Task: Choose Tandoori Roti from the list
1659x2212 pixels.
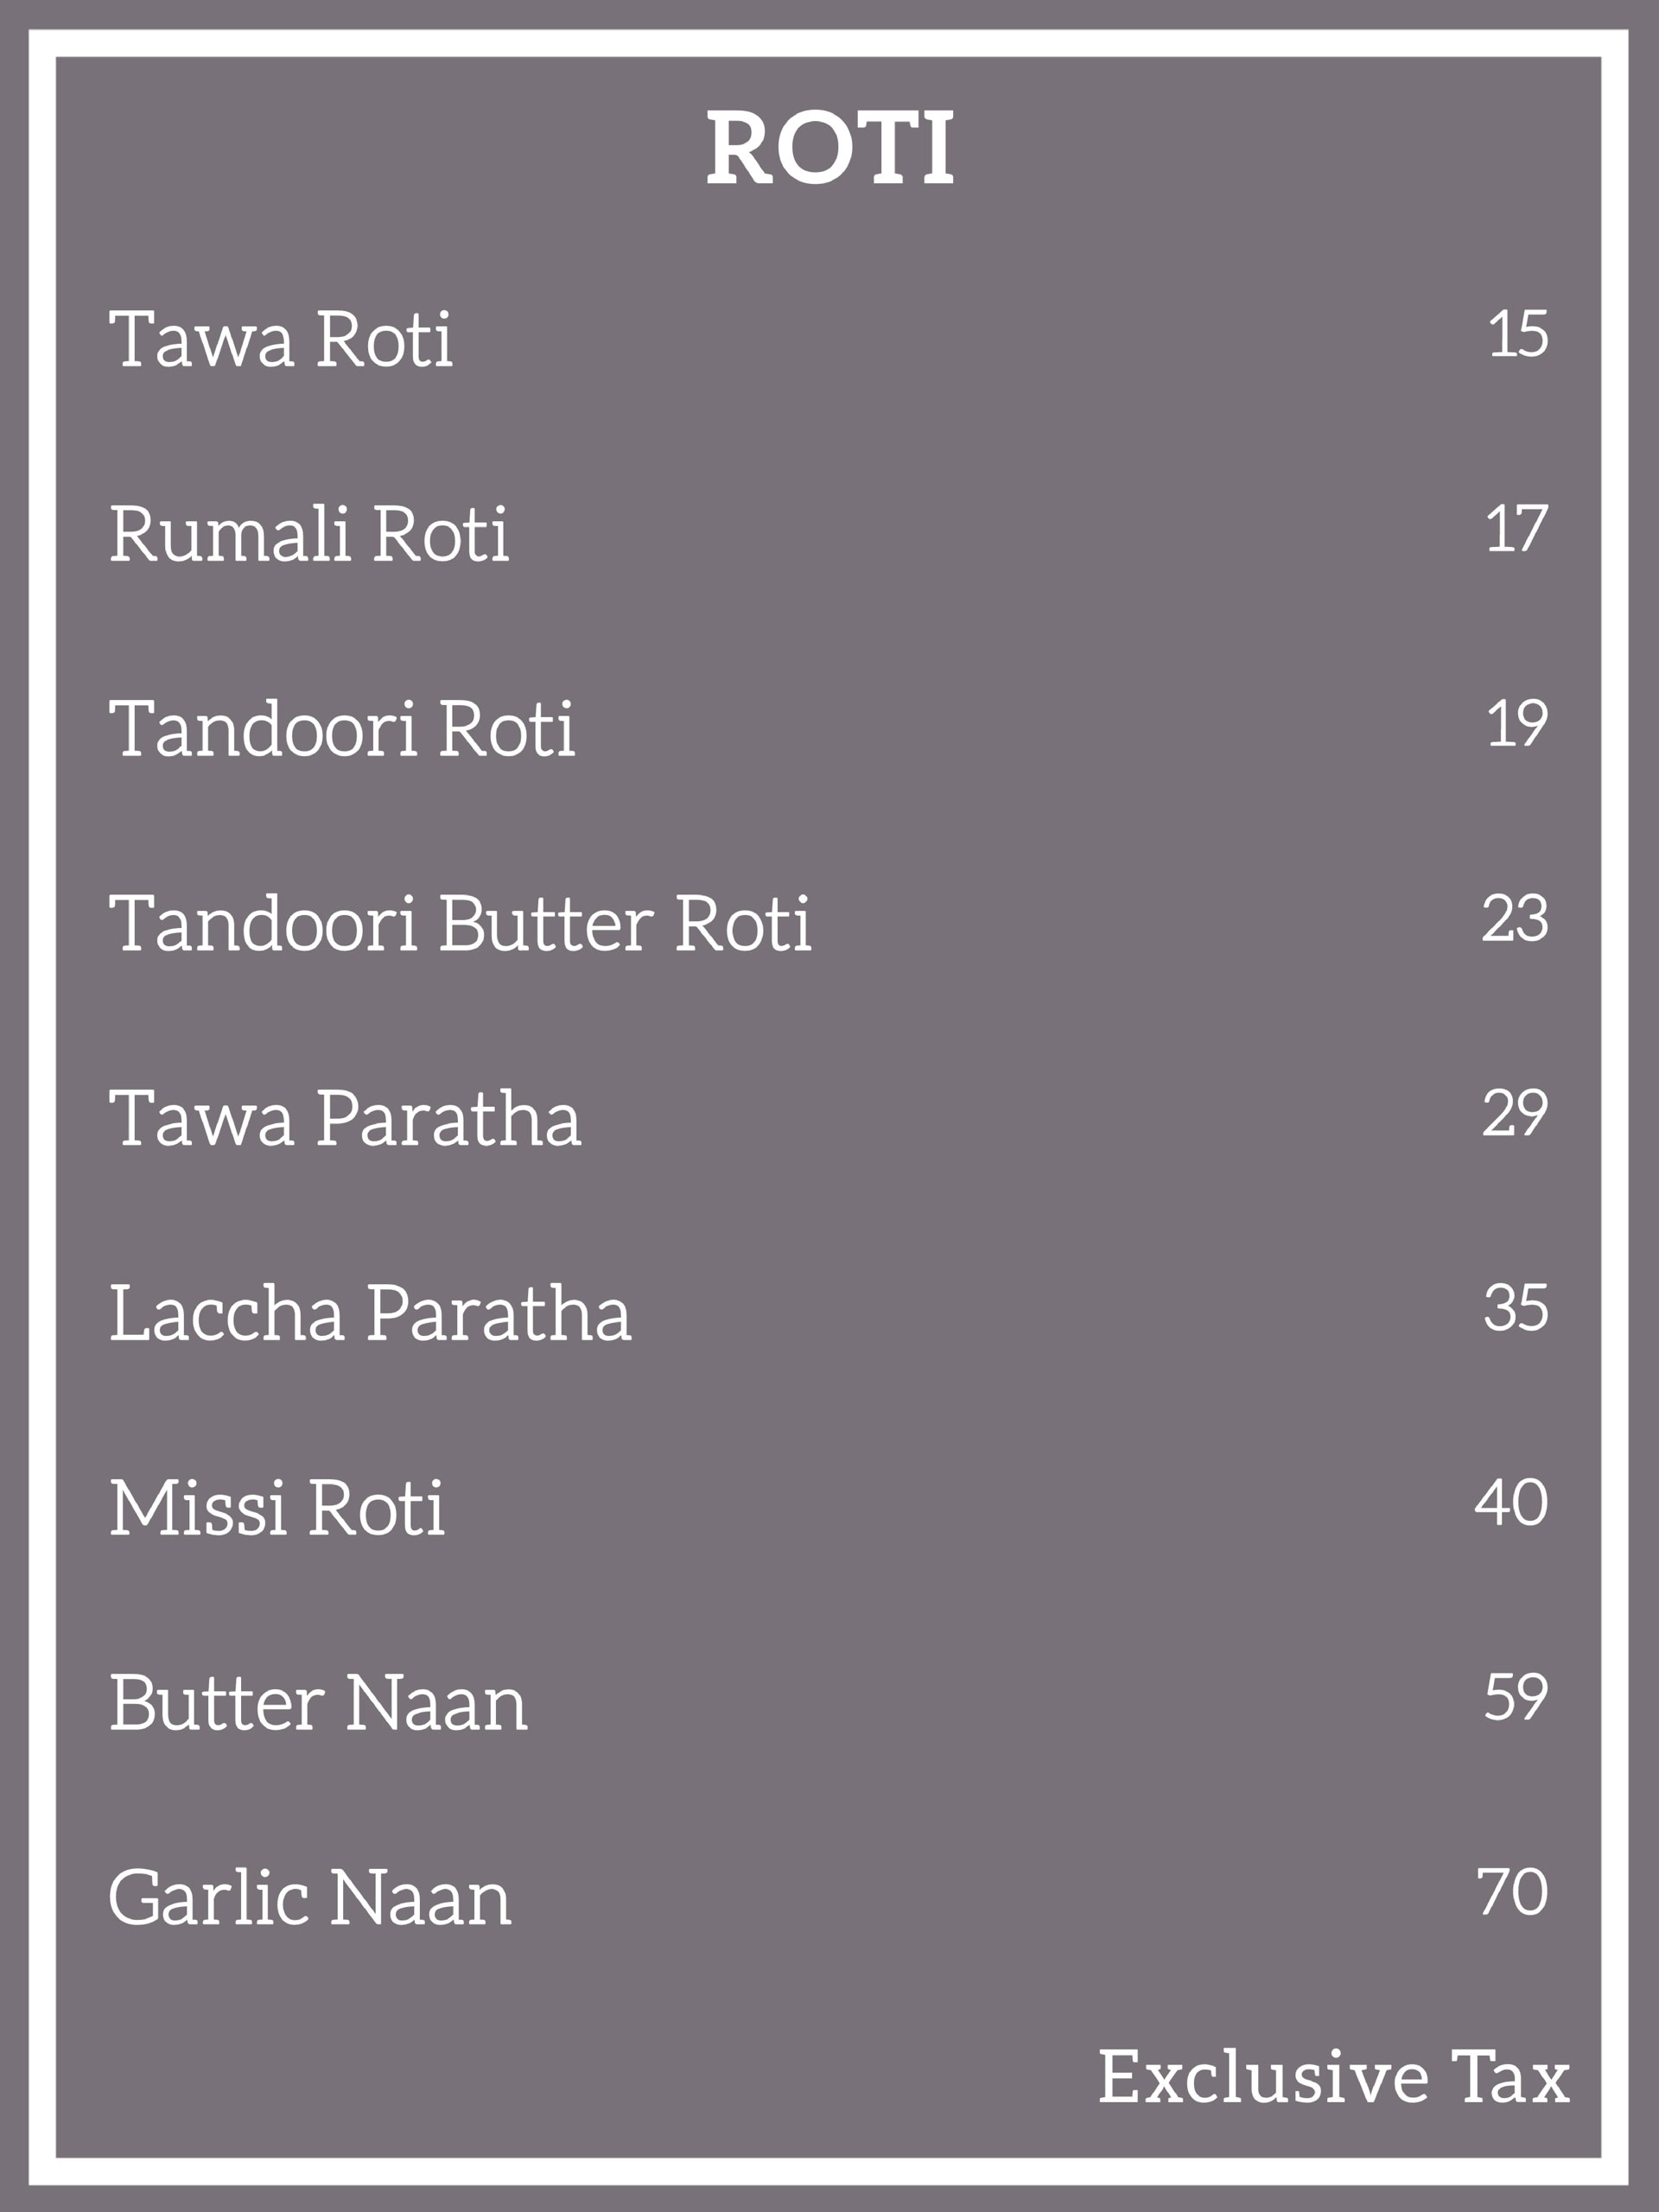Action: 342,728
